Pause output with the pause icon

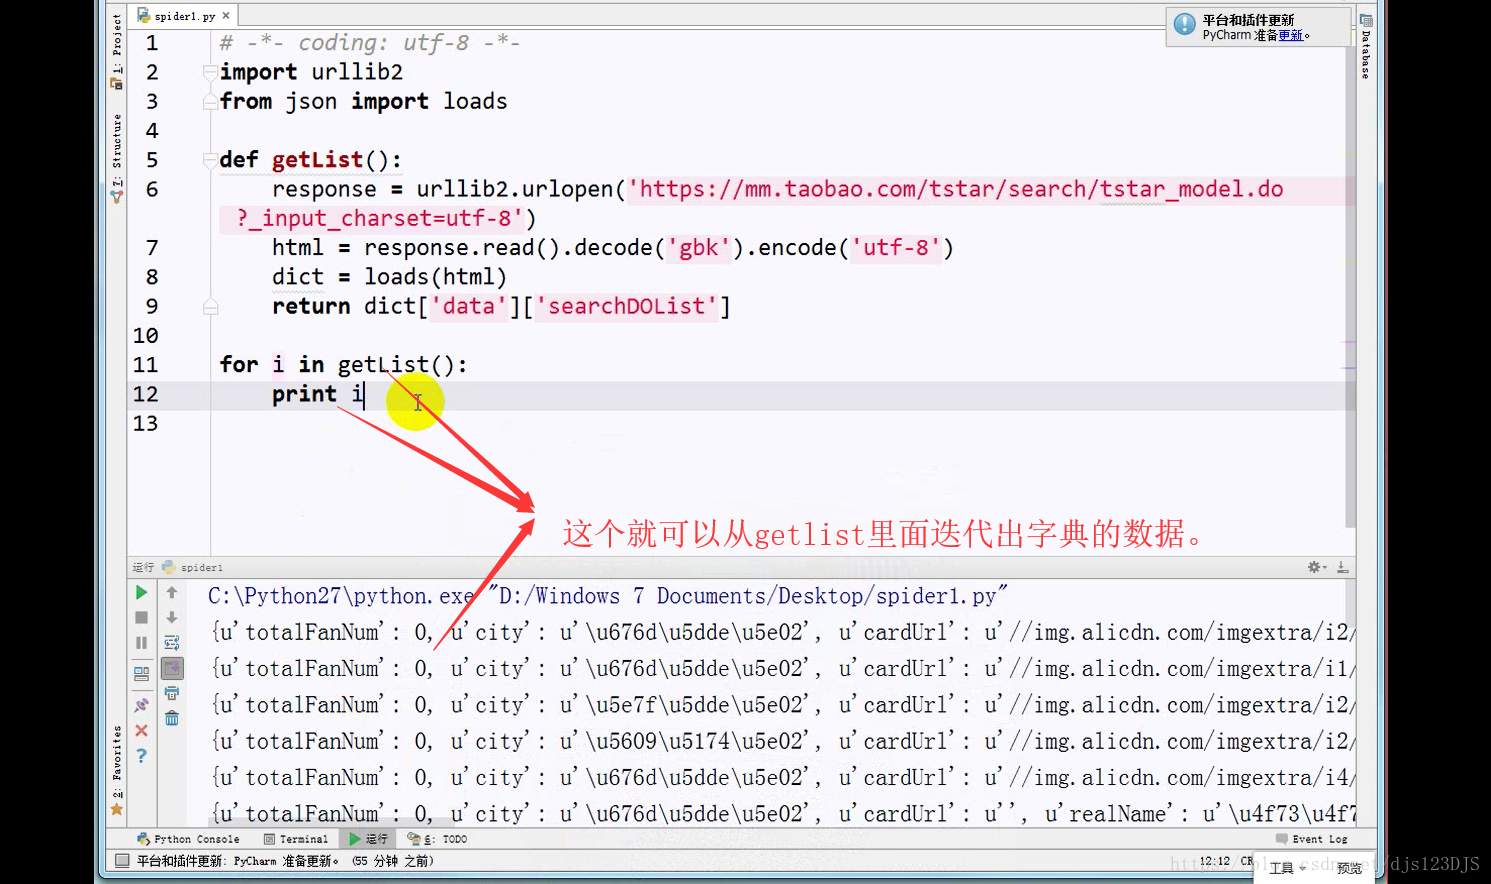point(141,643)
